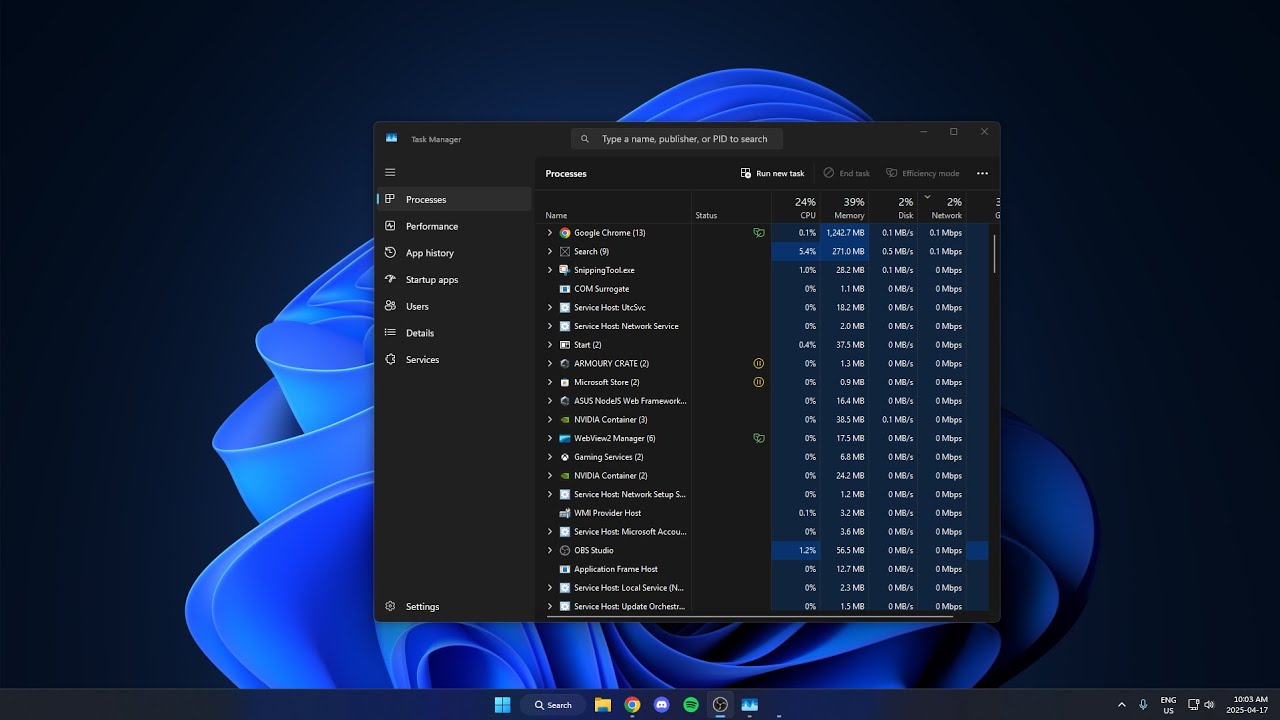Open File Explorer from the taskbar
The height and width of the screenshot is (720, 1280).
pyautogui.click(x=603, y=705)
